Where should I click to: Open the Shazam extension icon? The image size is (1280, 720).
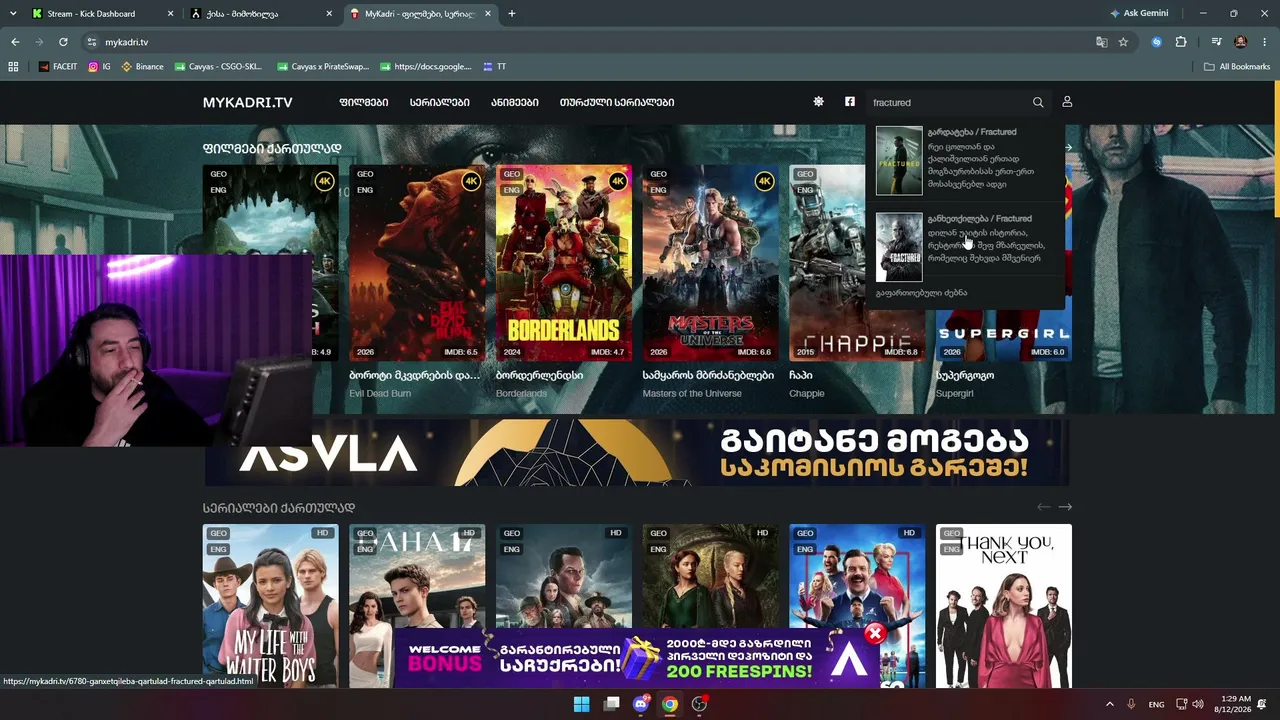pos(1157,42)
